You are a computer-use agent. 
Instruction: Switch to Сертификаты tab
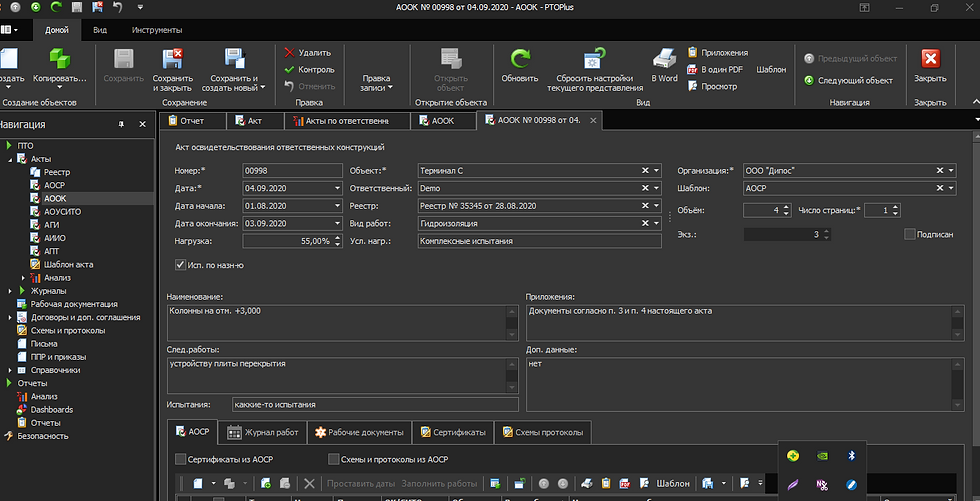[453, 432]
